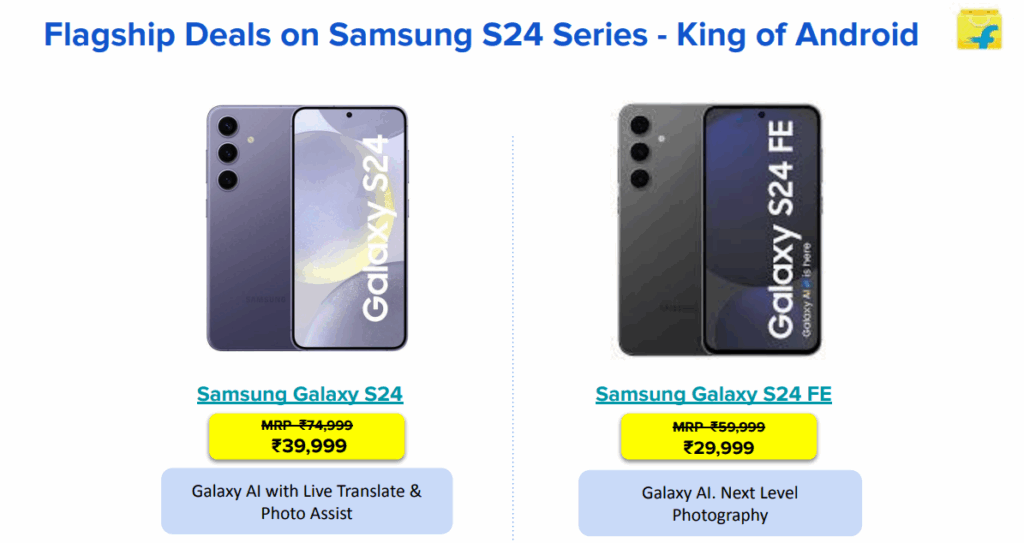Screen dimensions: 1024x543
Task: Click bottom rear camera lens on violet S24
Action: point(226,180)
